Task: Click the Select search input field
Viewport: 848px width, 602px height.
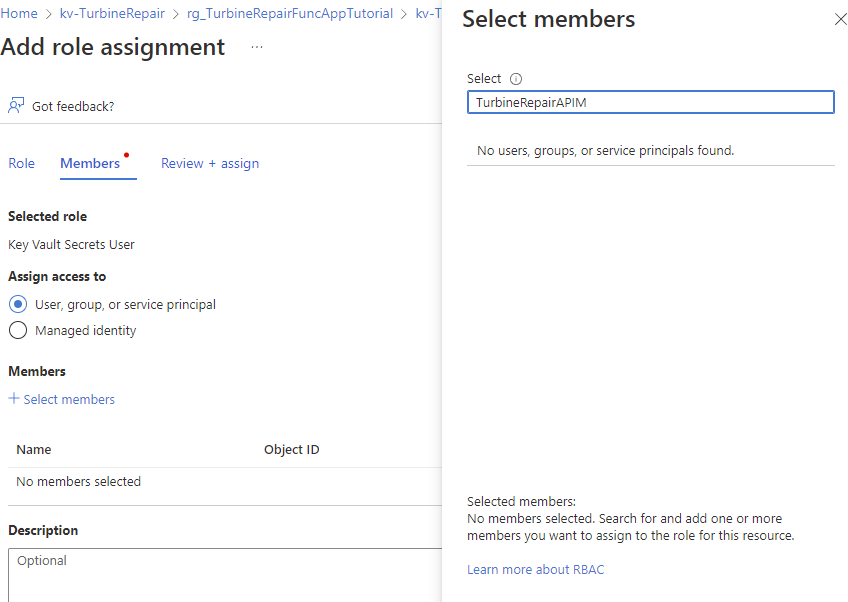Action: [x=650, y=102]
